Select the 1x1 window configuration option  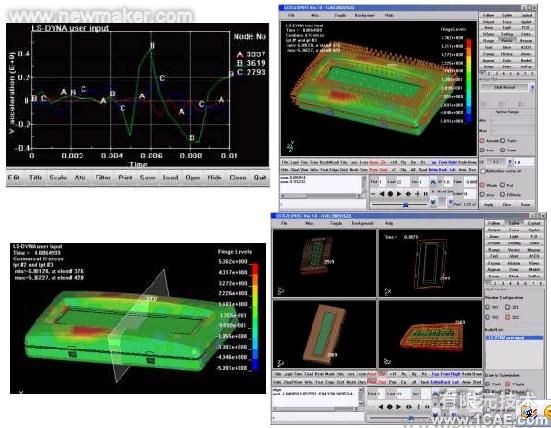pyautogui.click(x=487, y=307)
